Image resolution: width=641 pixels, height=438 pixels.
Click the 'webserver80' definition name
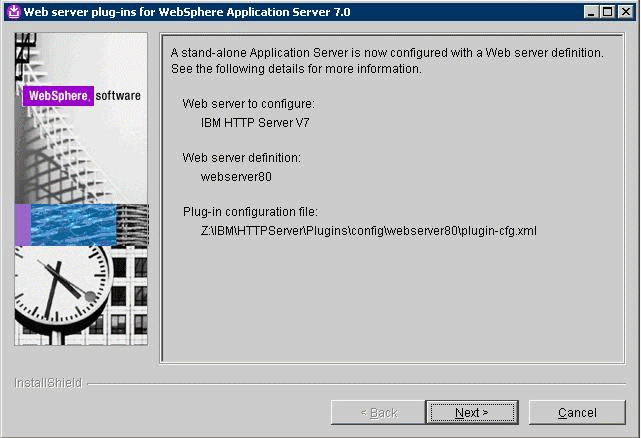[x=236, y=177]
